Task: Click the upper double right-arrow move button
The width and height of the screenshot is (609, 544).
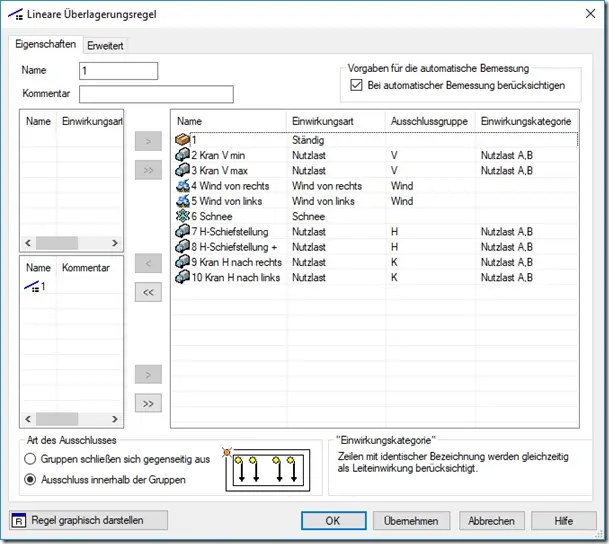Action: [x=148, y=170]
